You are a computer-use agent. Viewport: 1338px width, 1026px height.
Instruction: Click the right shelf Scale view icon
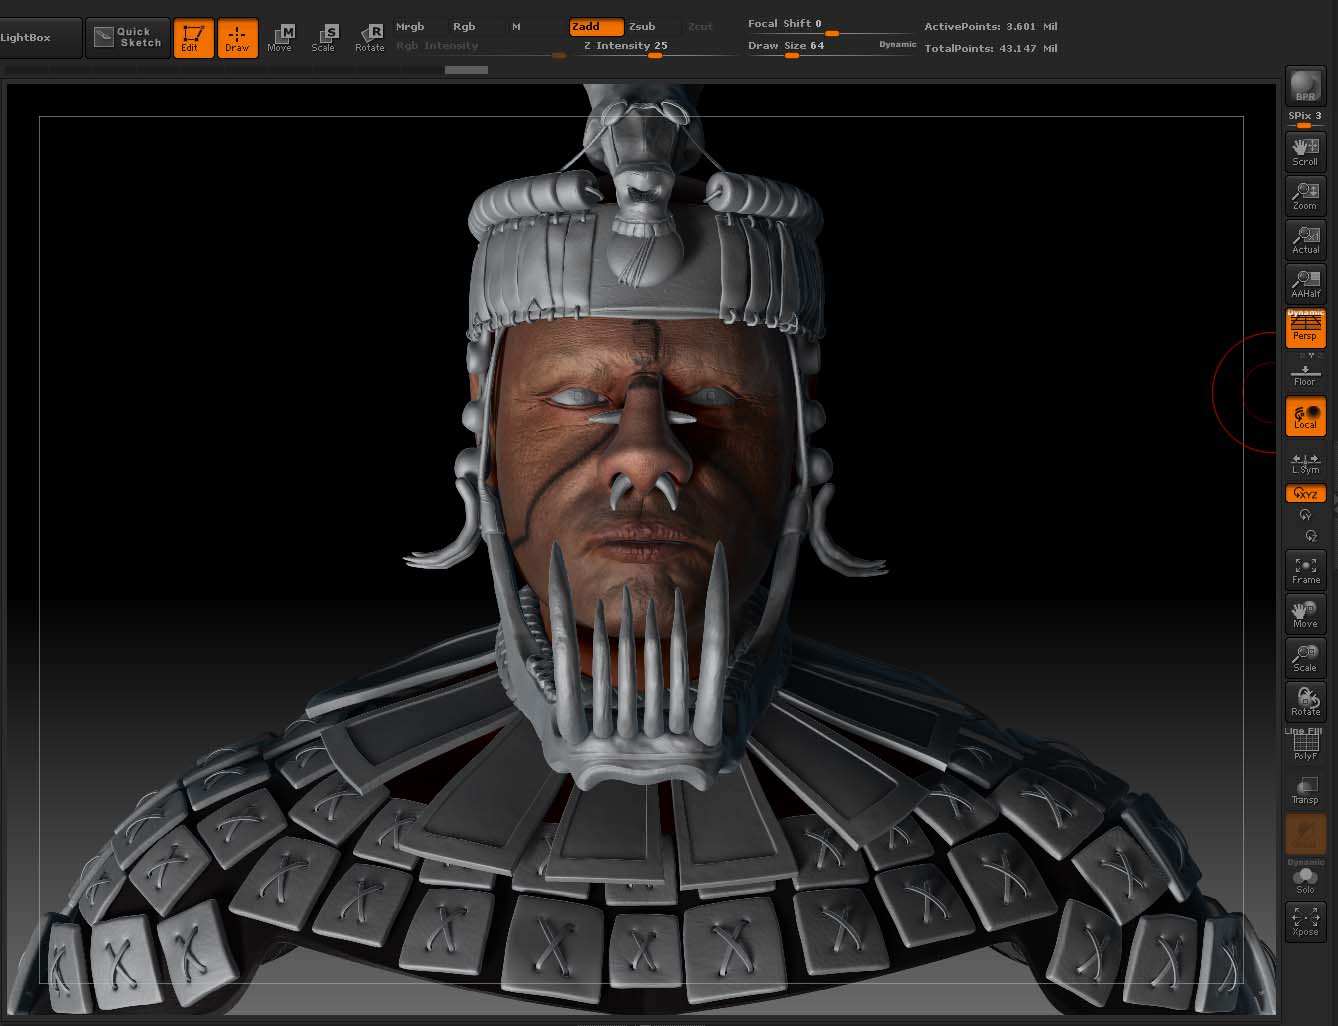tap(1305, 658)
